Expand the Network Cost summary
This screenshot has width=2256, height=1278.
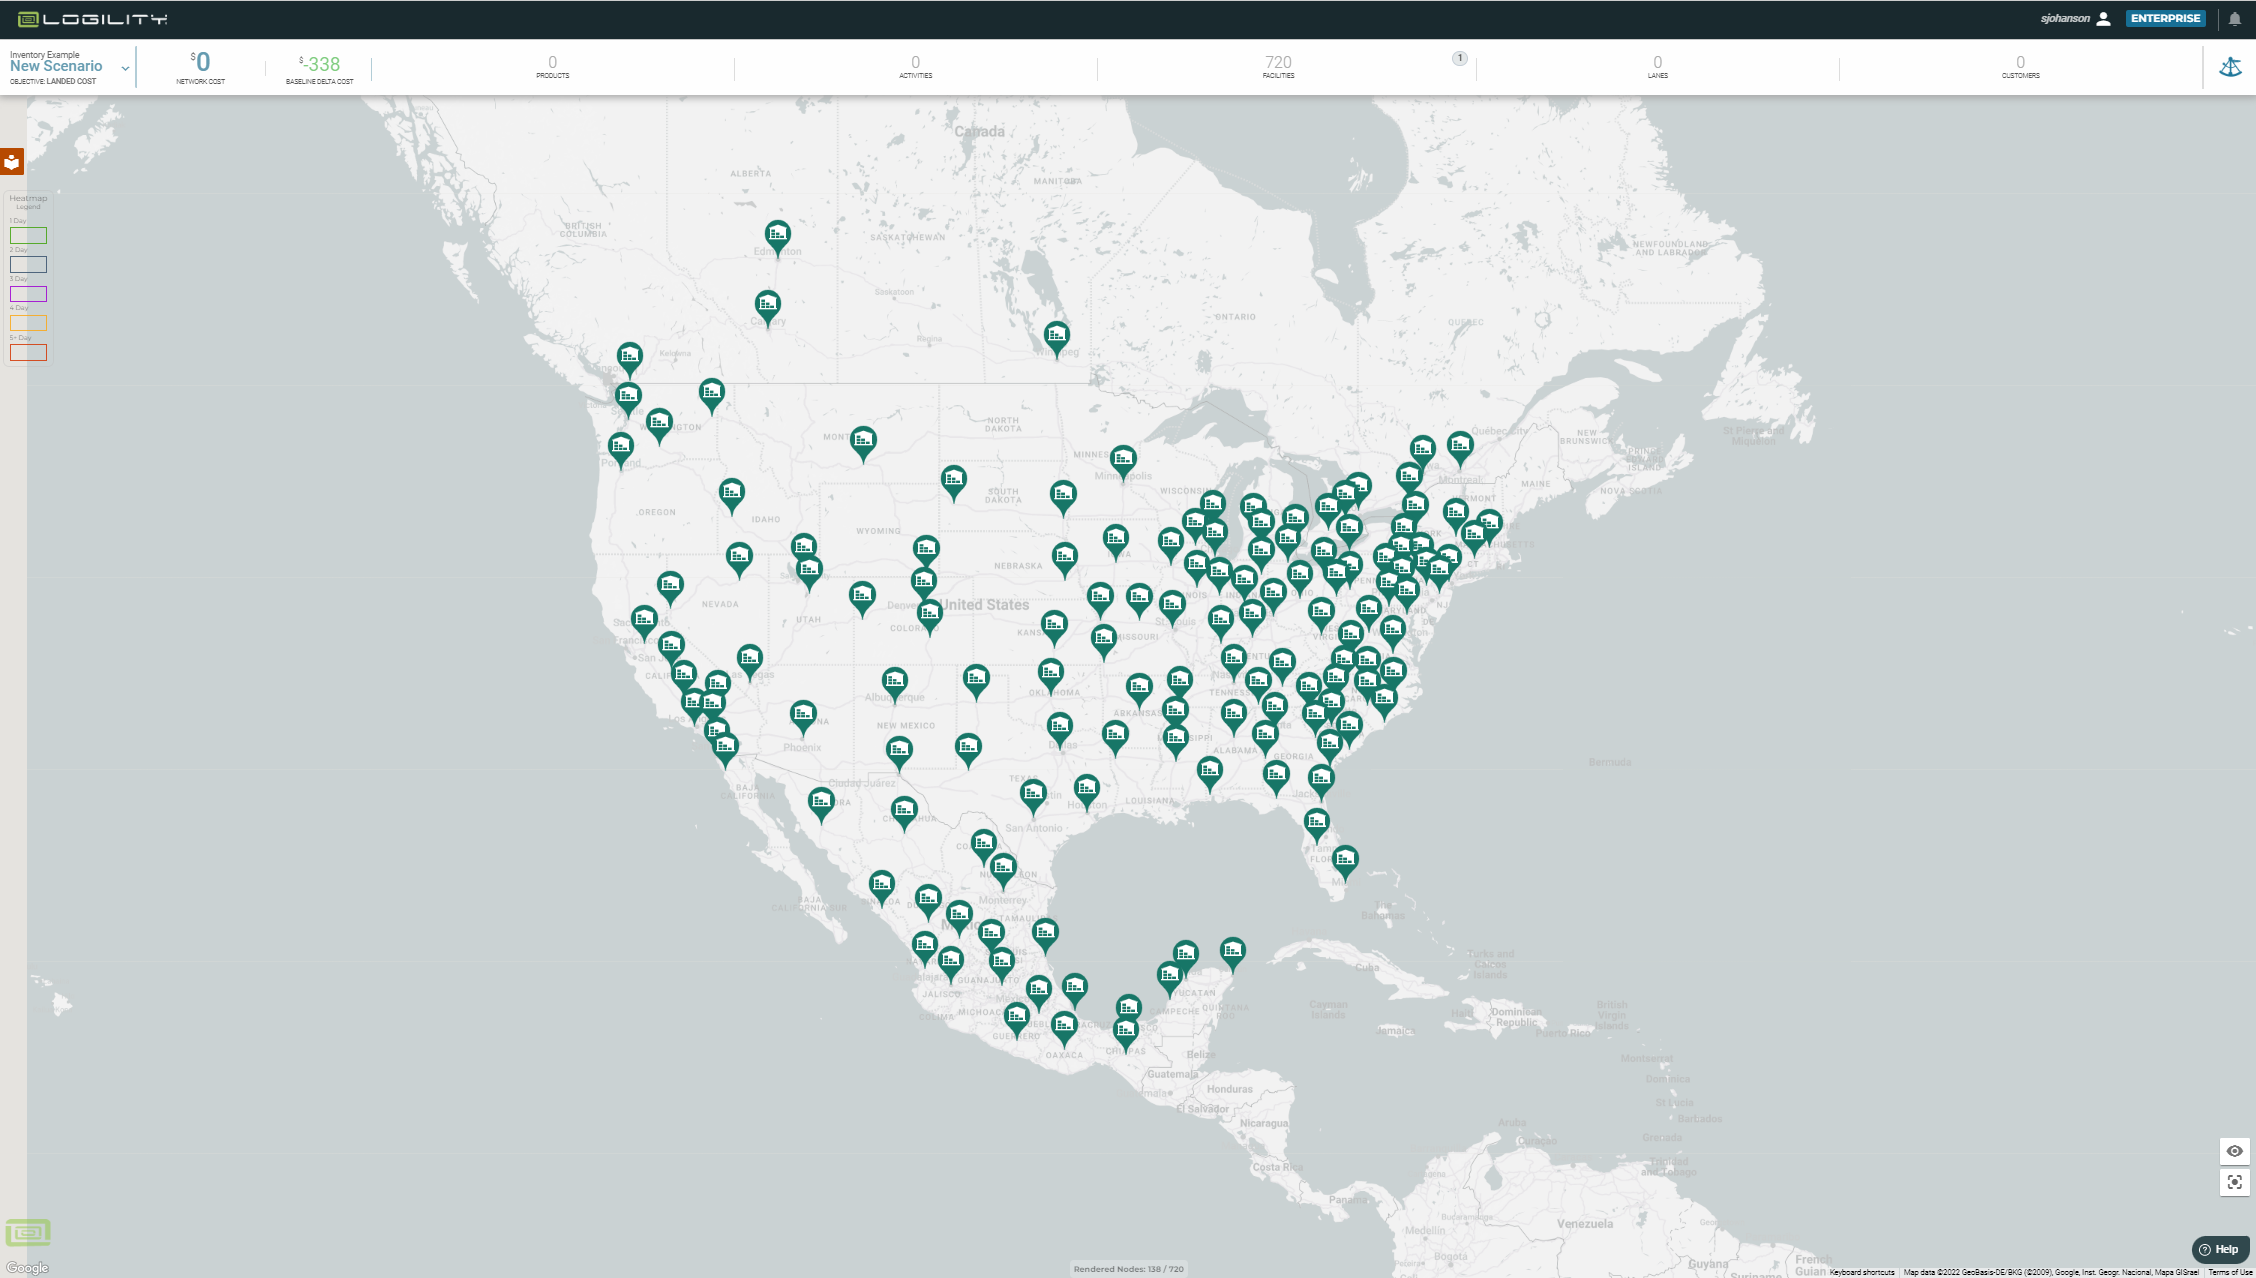(201, 67)
